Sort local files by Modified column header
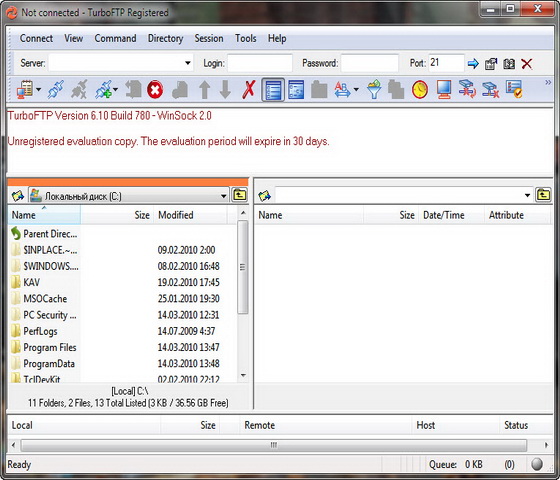 point(190,215)
